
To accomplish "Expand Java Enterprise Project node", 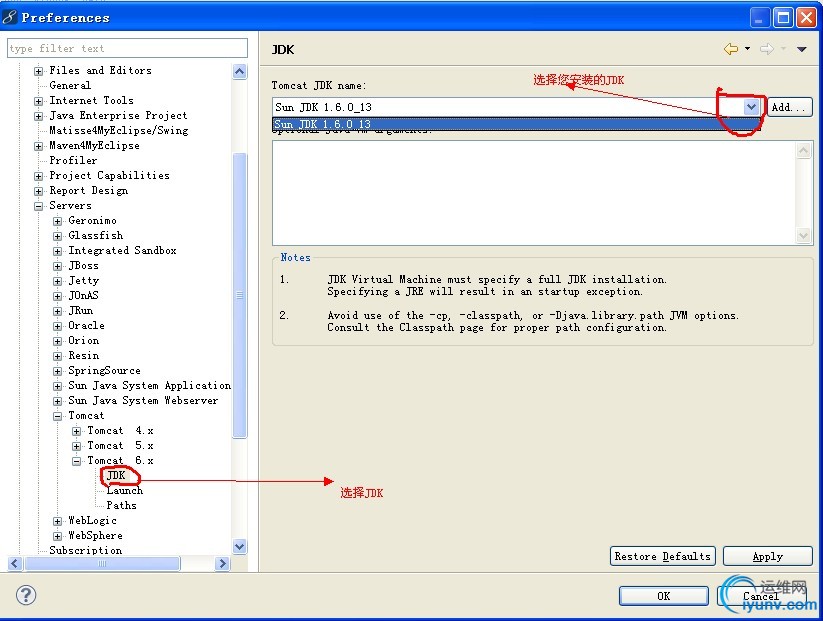I will point(38,116).
